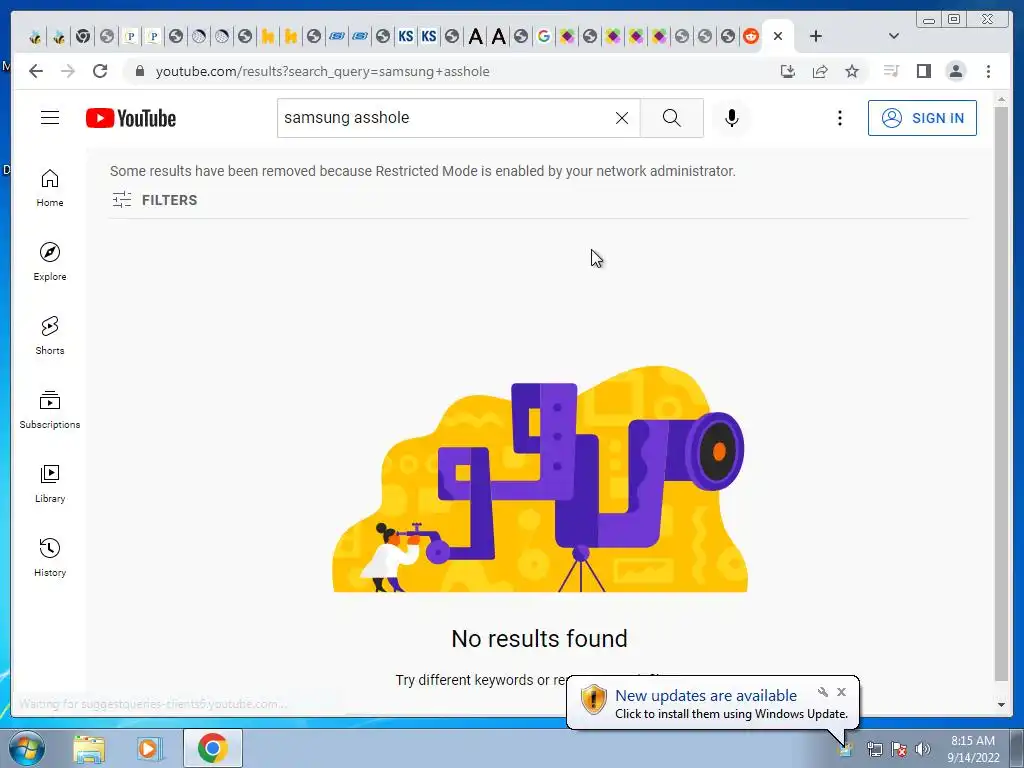The width and height of the screenshot is (1024, 768).
Task: Open the Chrome profile avatar menu
Action: click(x=955, y=71)
